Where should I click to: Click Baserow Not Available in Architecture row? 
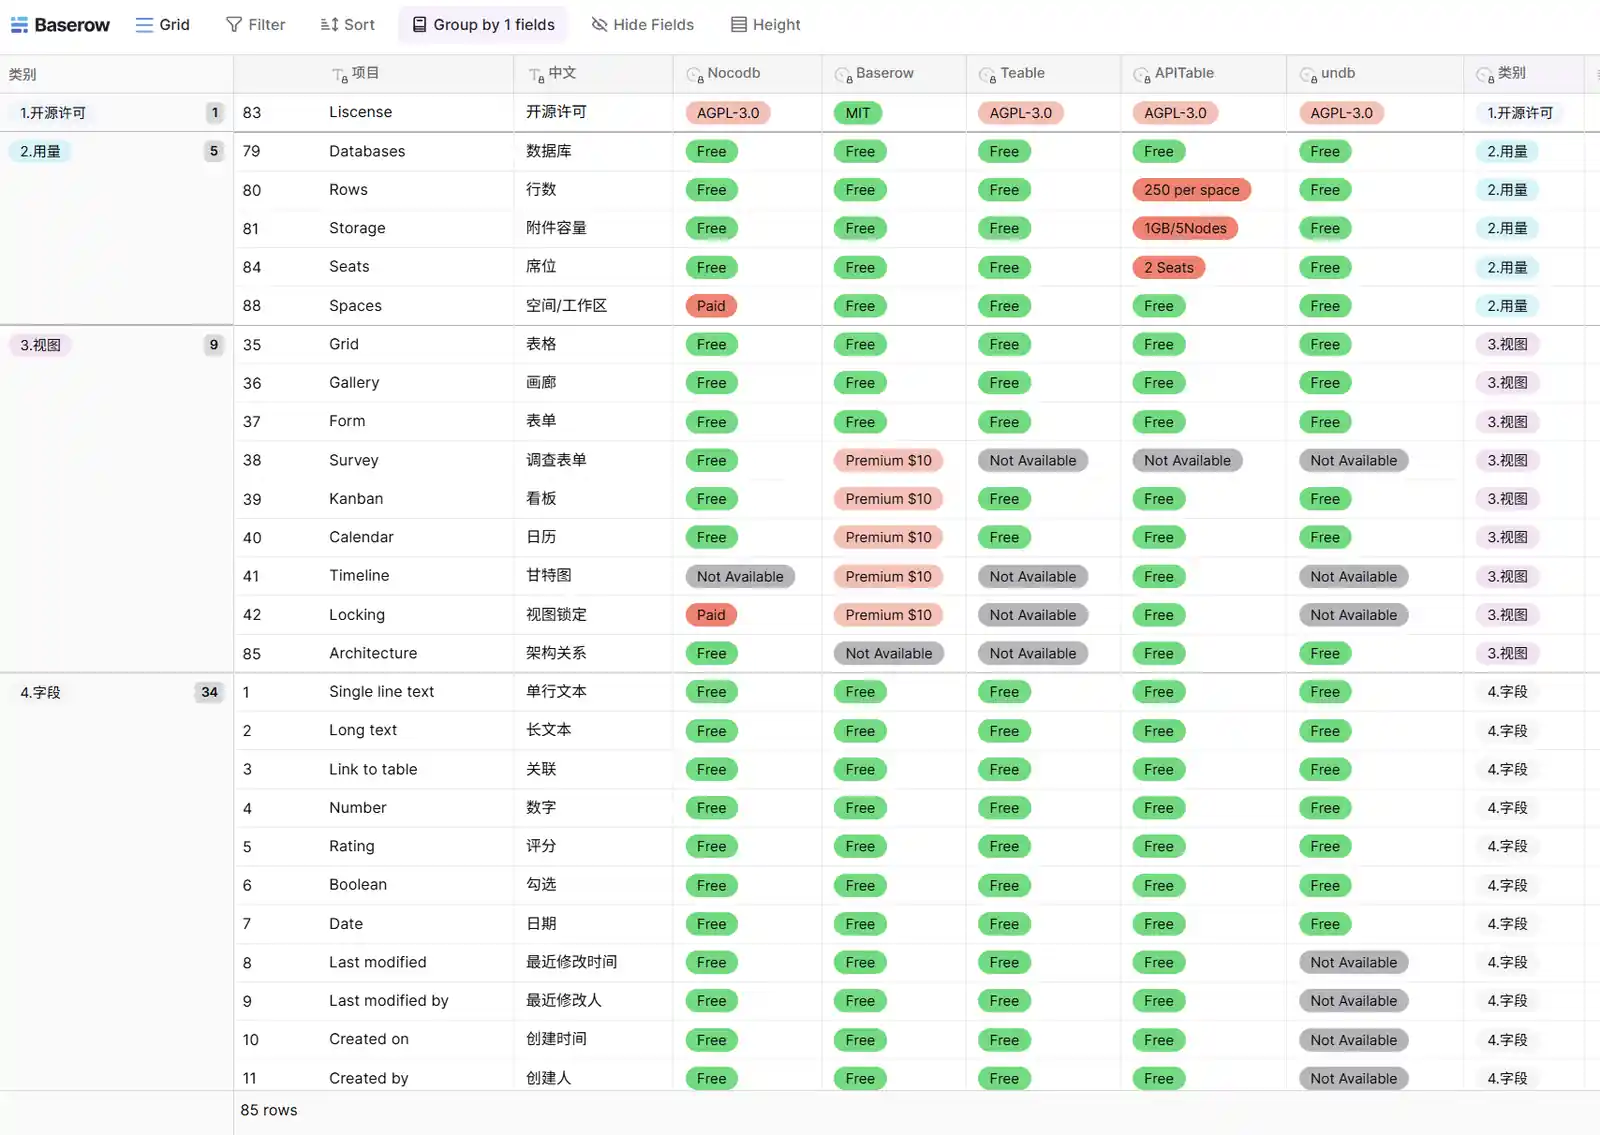click(889, 653)
